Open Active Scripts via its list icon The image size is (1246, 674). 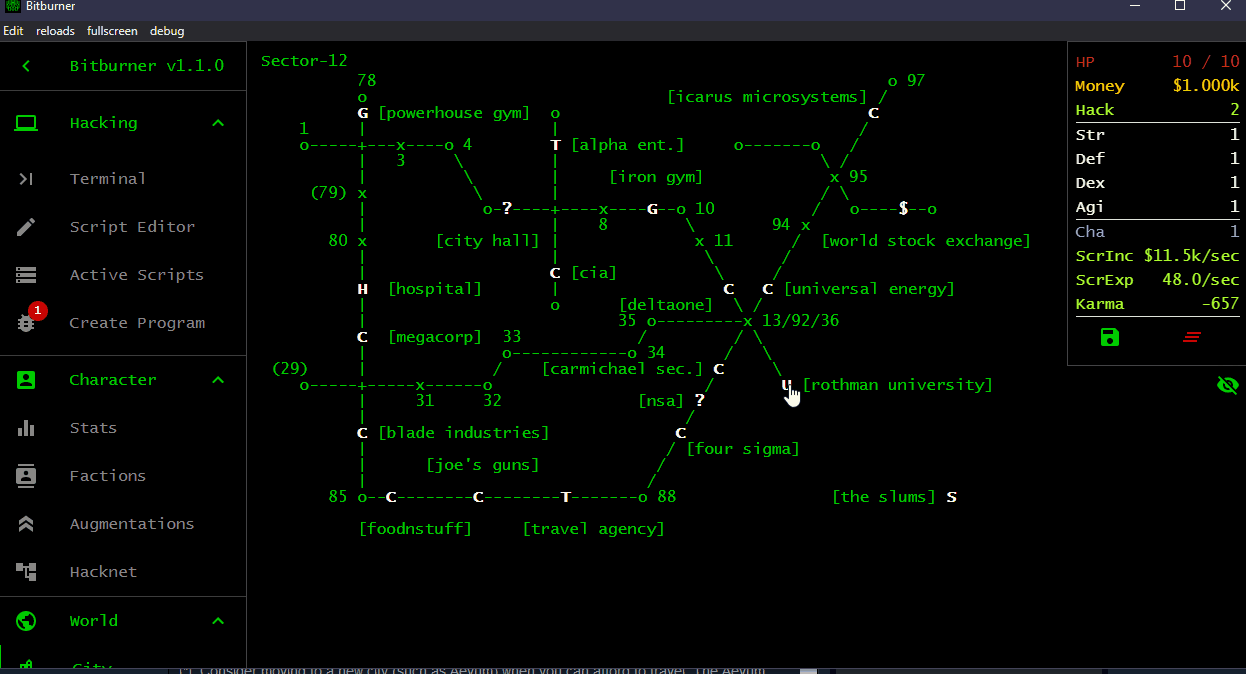coord(26,274)
